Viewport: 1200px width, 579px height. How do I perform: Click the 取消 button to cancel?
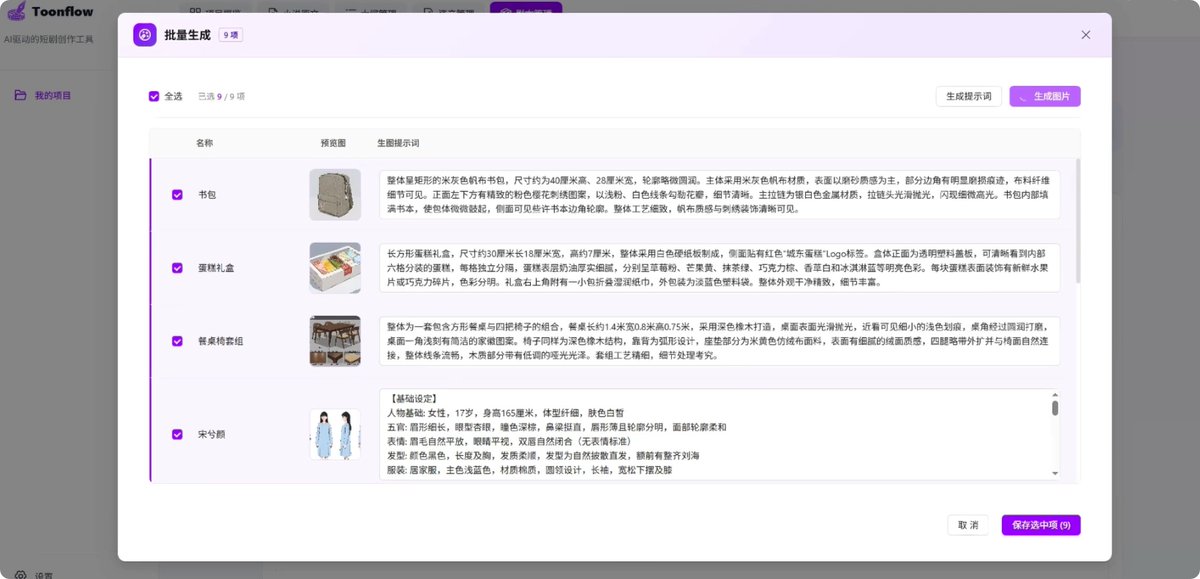tap(967, 524)
